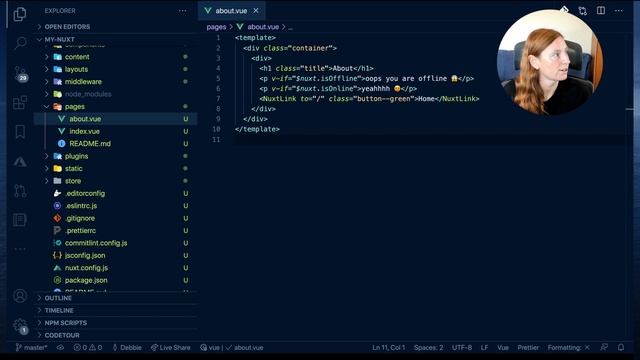The height and width of the screenshot is (360, 640).
Task: Open errors and warnings count in status bar
Action: point(88,348)
